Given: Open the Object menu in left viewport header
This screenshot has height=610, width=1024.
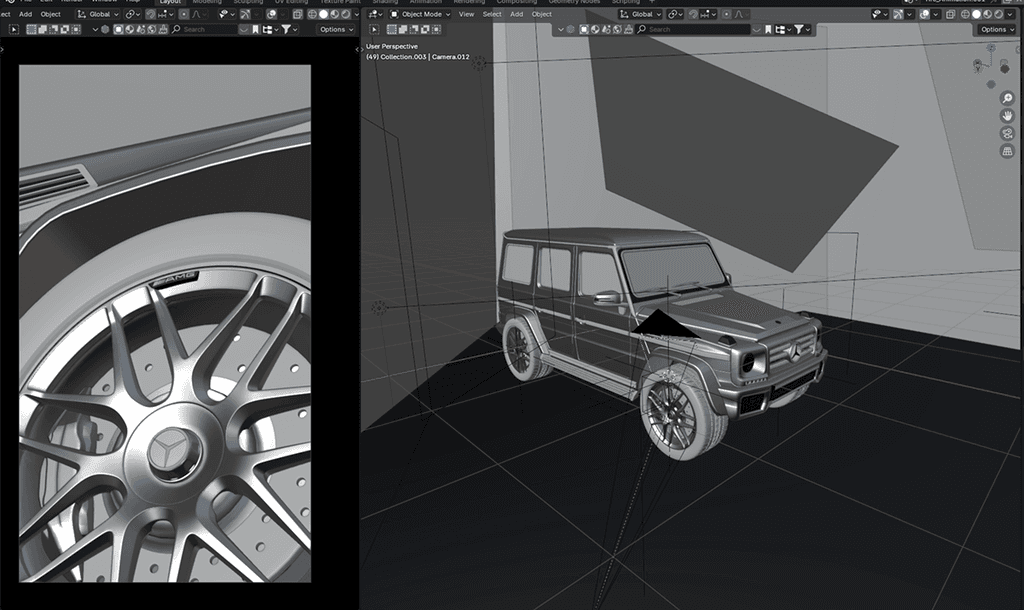Looking at the screenshot, I should coord(50,15).
